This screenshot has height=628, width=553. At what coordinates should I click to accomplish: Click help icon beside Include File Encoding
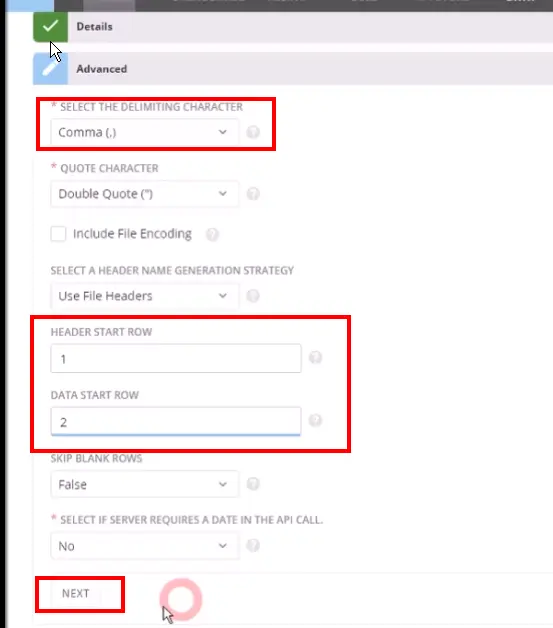tap(212, 234)
